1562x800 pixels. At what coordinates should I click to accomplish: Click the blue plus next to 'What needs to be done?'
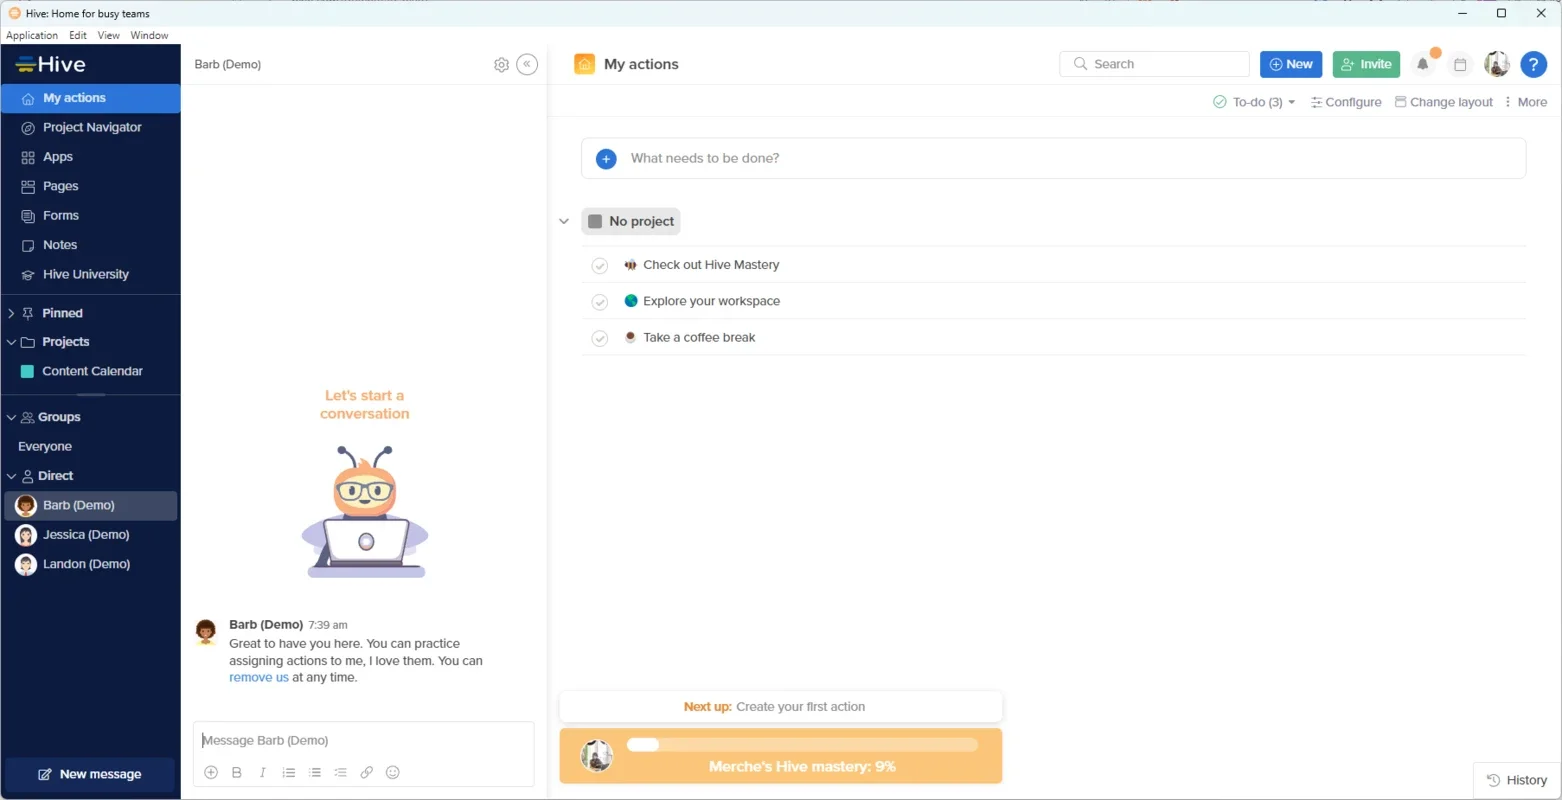point(606,159)
